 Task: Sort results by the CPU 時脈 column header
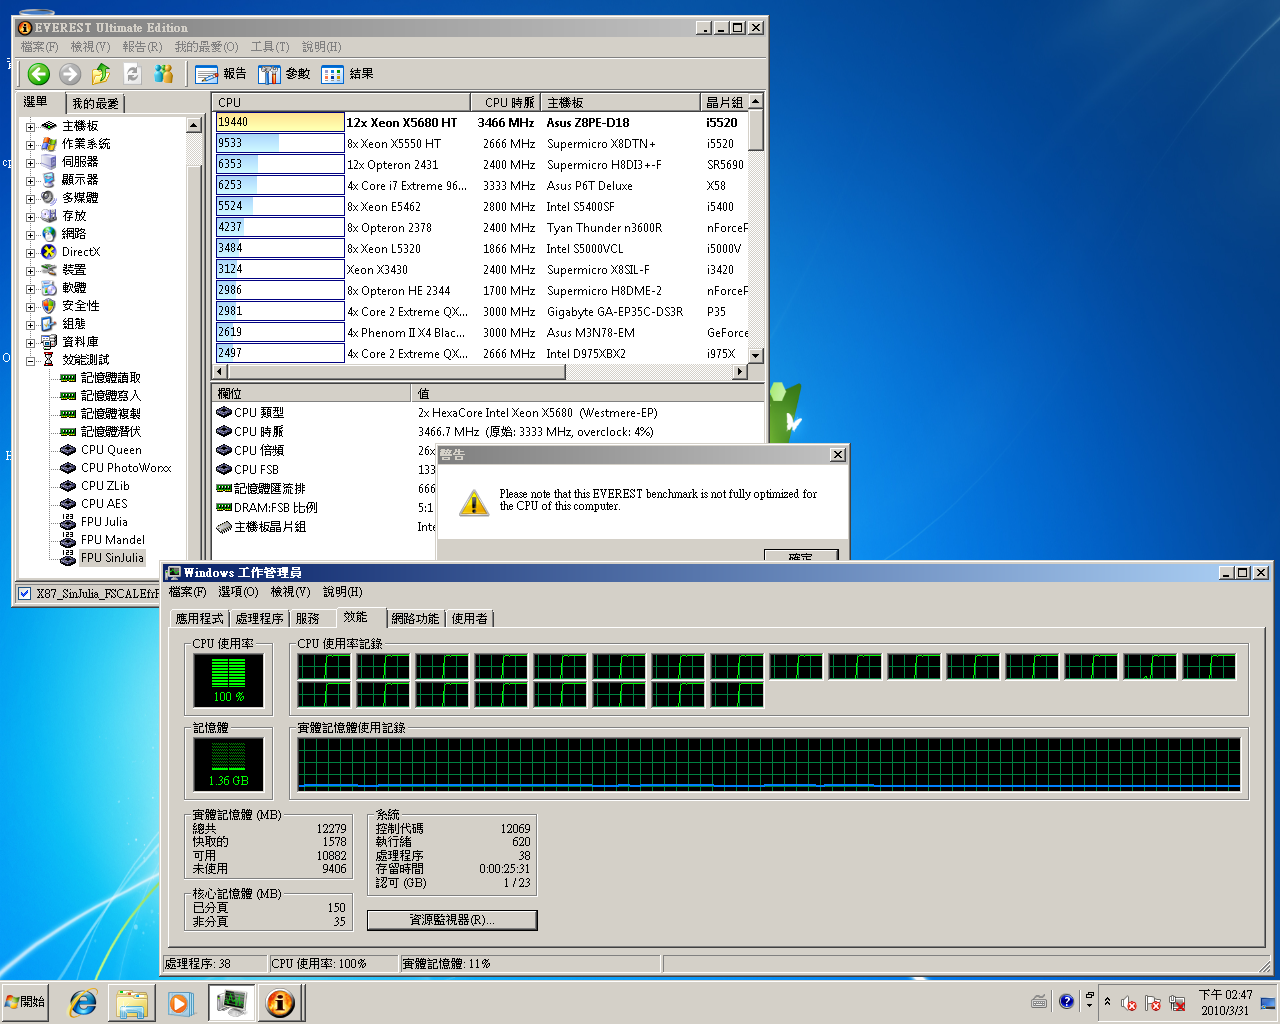pyautogui.click(x=505, y=102)
